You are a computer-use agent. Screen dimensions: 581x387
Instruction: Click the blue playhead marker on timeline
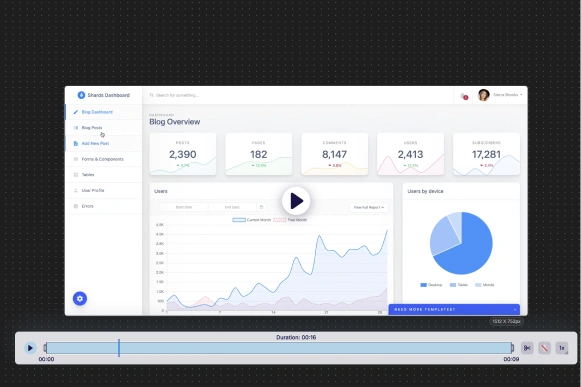(x=119, y=348)
